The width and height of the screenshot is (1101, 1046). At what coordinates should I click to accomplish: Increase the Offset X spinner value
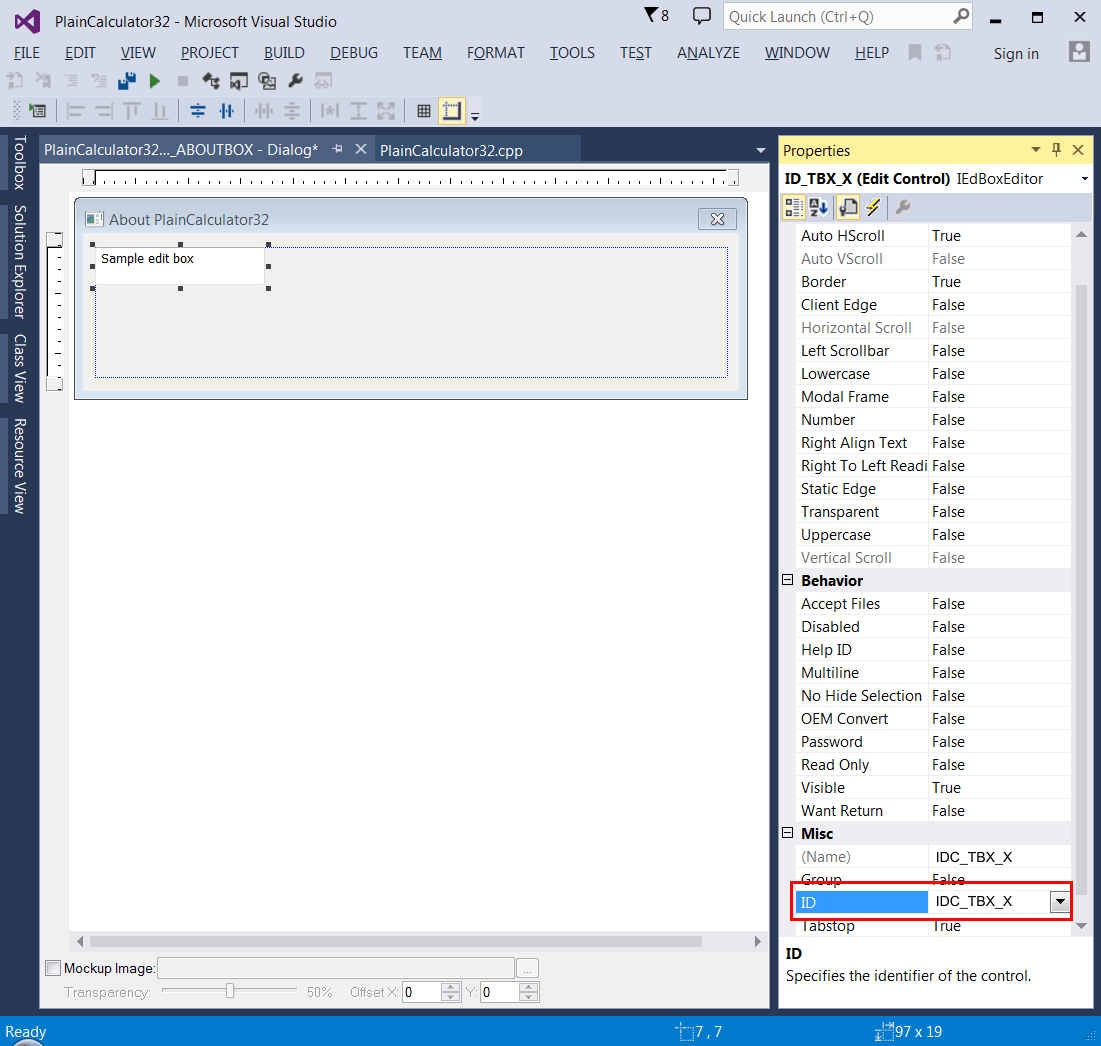point(451,988)
